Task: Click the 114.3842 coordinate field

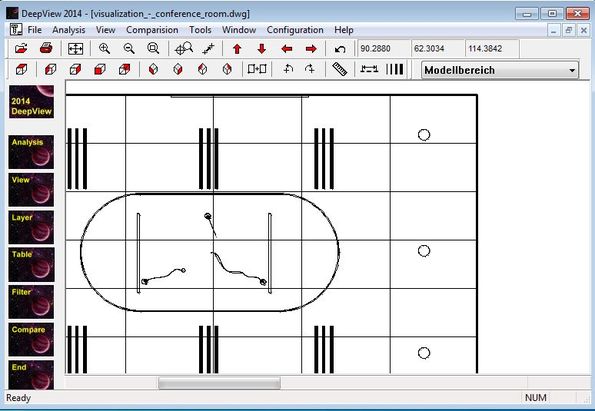Action: pos(492,49)
